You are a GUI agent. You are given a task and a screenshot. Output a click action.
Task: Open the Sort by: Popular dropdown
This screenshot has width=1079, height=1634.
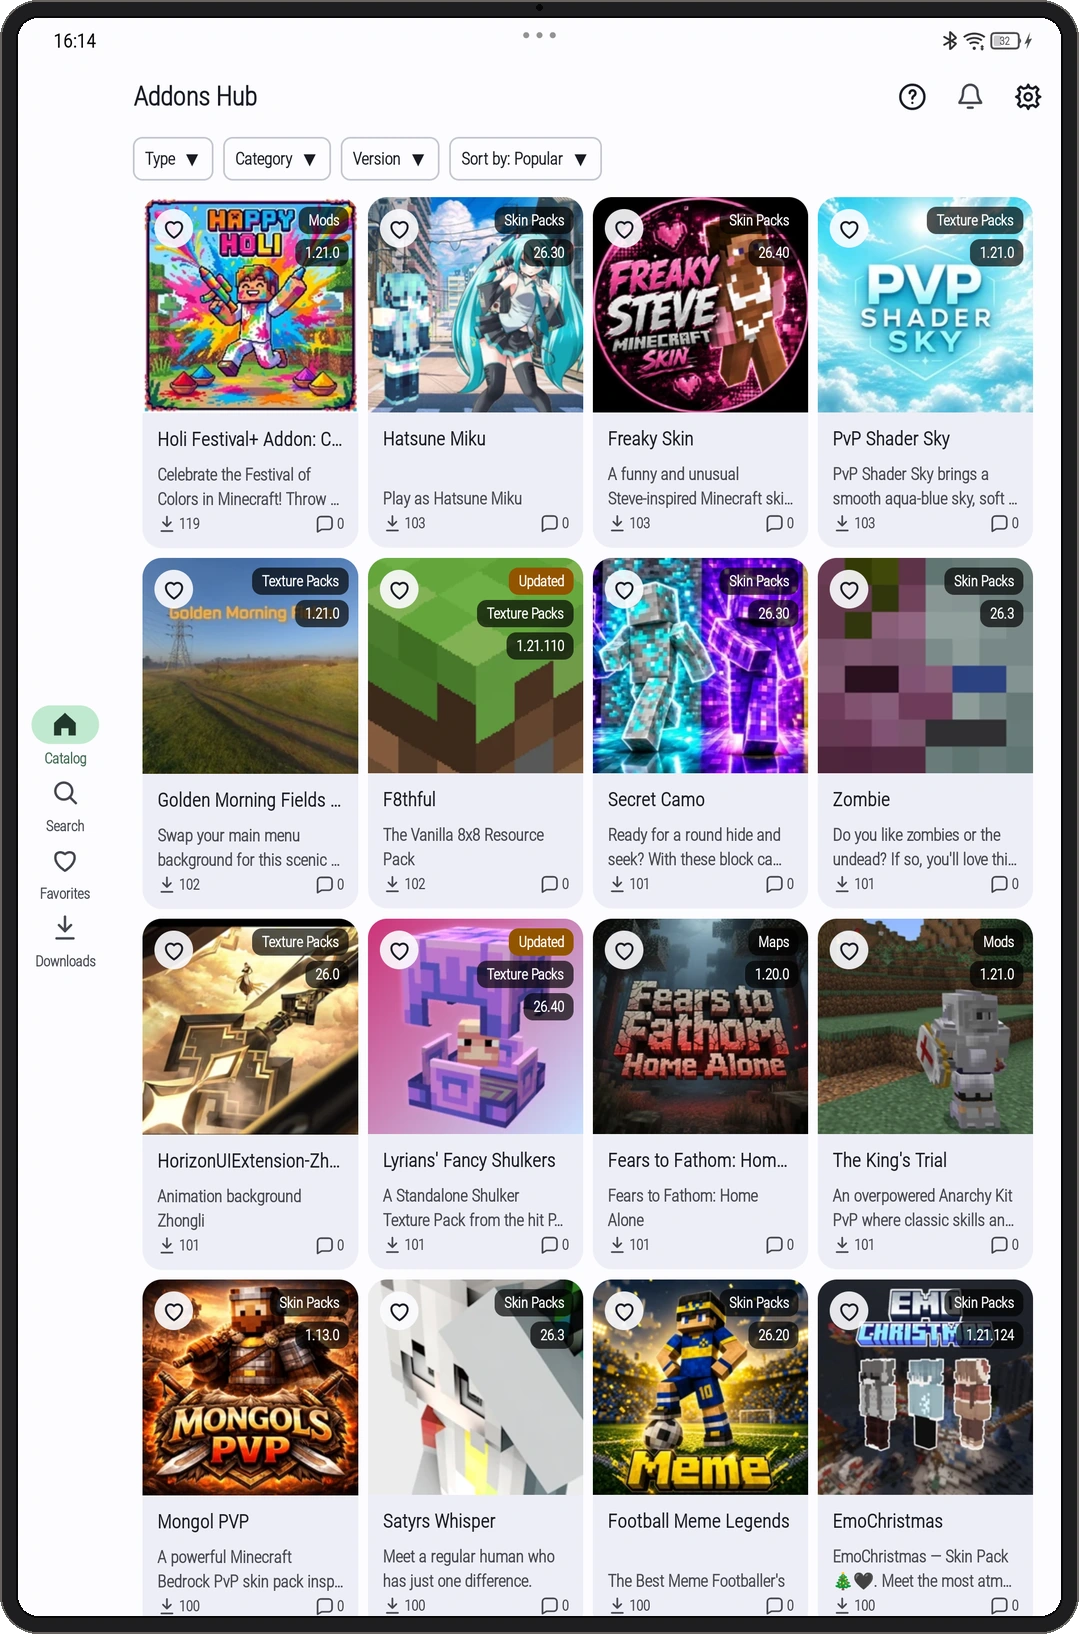[525, 159]
